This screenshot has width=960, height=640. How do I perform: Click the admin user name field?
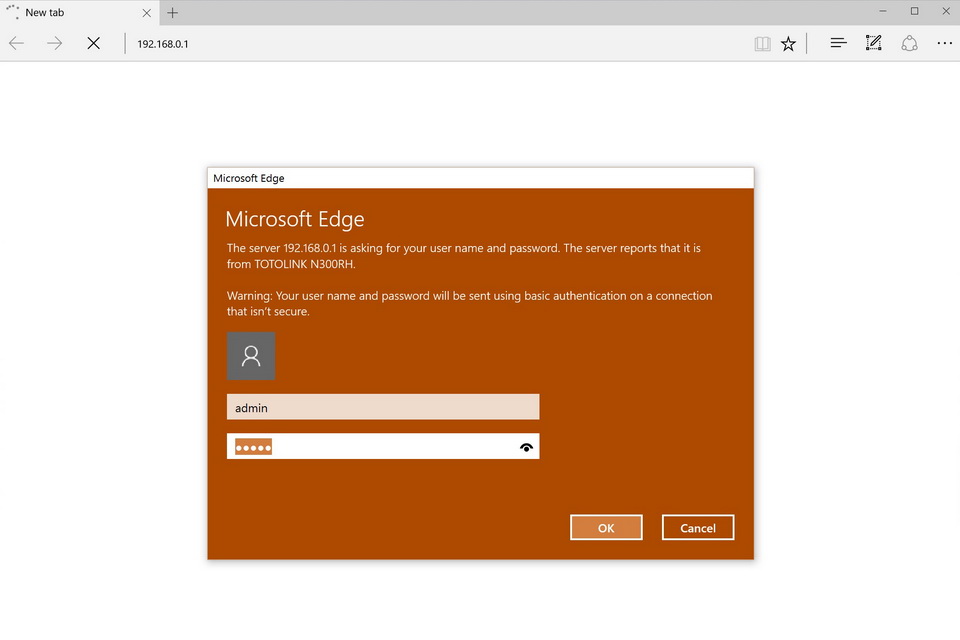point(382,407)
